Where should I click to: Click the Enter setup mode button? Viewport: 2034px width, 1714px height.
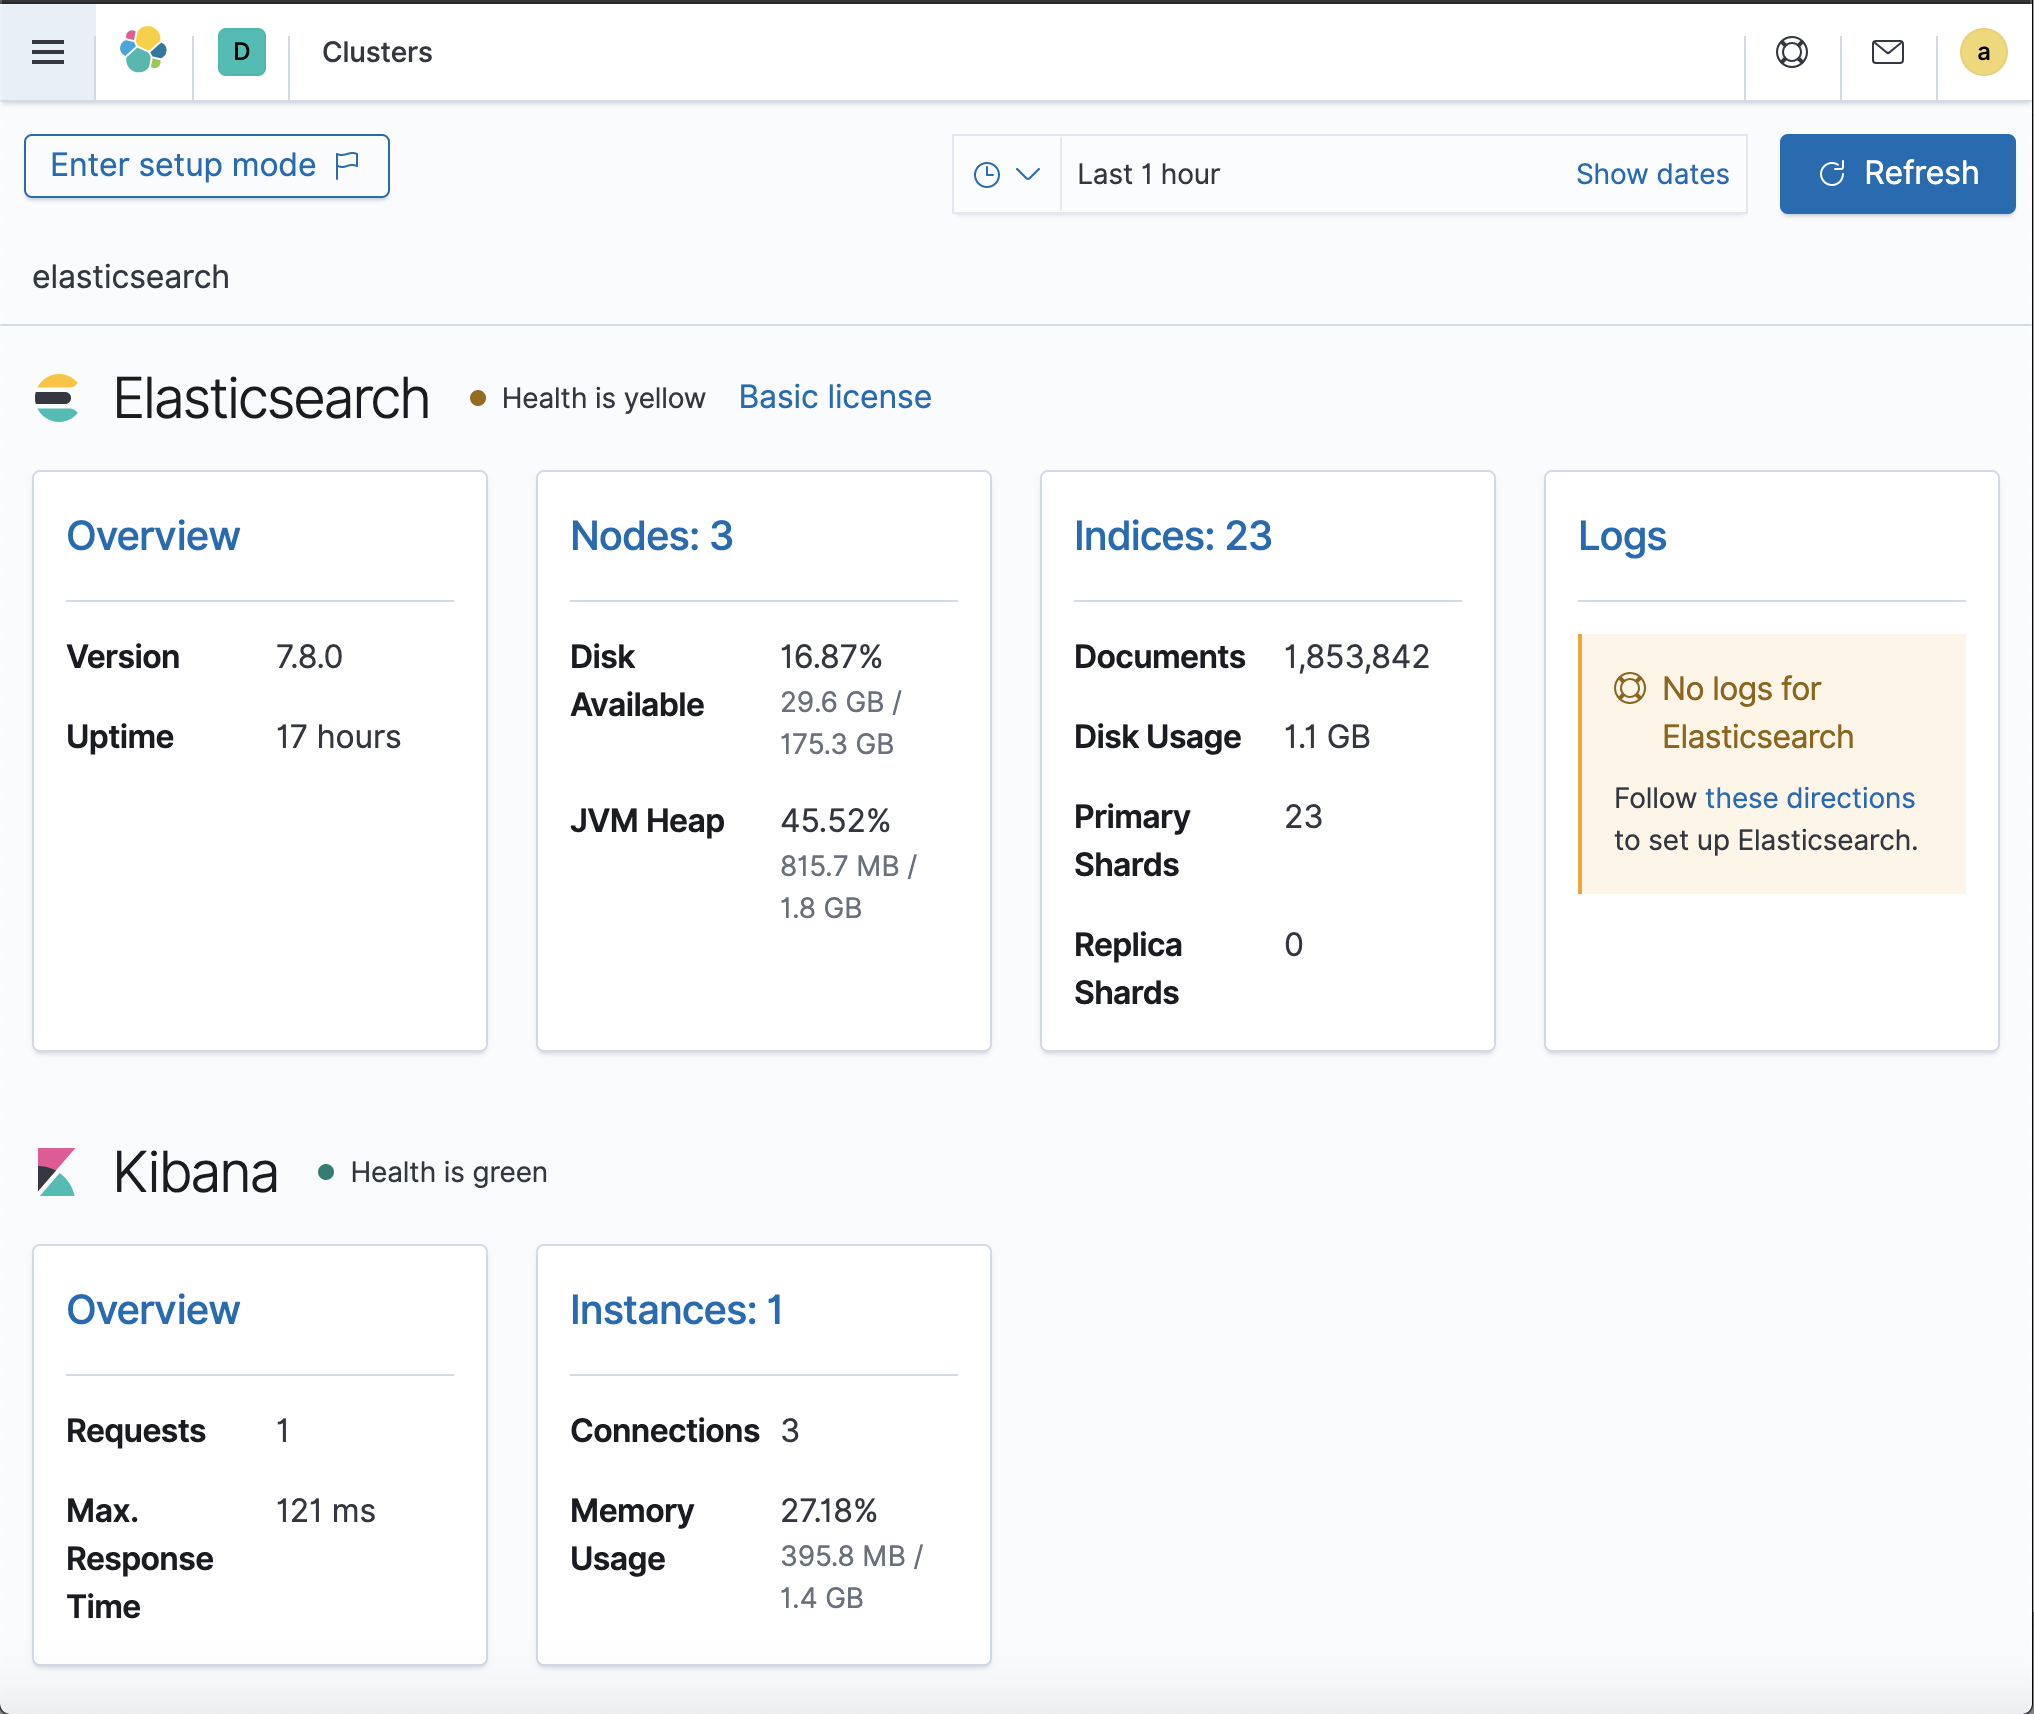click(207, 166)
